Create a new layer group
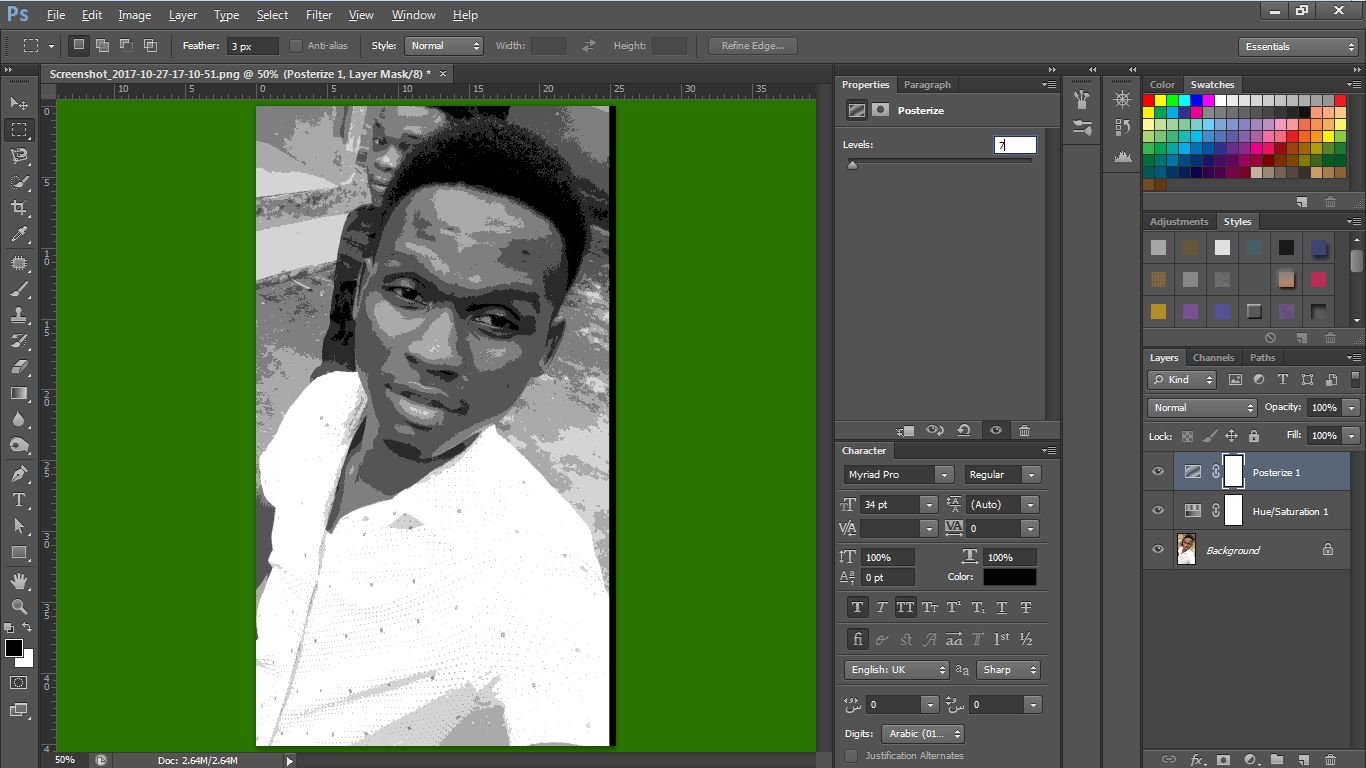Image resolution: width=1366 pixels, height=768 pixels. pyautogui.click(x=1277, y=760)
